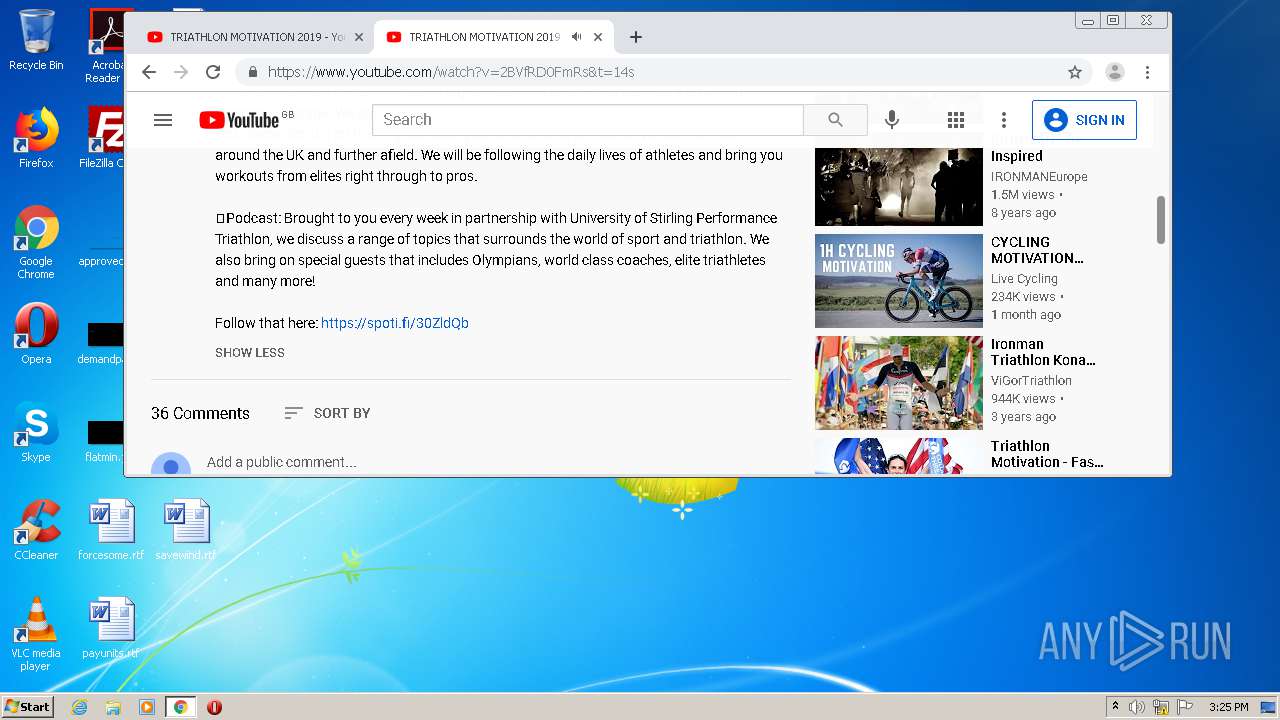Open the Chrome profile avatar
The image size is (1280, 720).
tap(1115, 72)
